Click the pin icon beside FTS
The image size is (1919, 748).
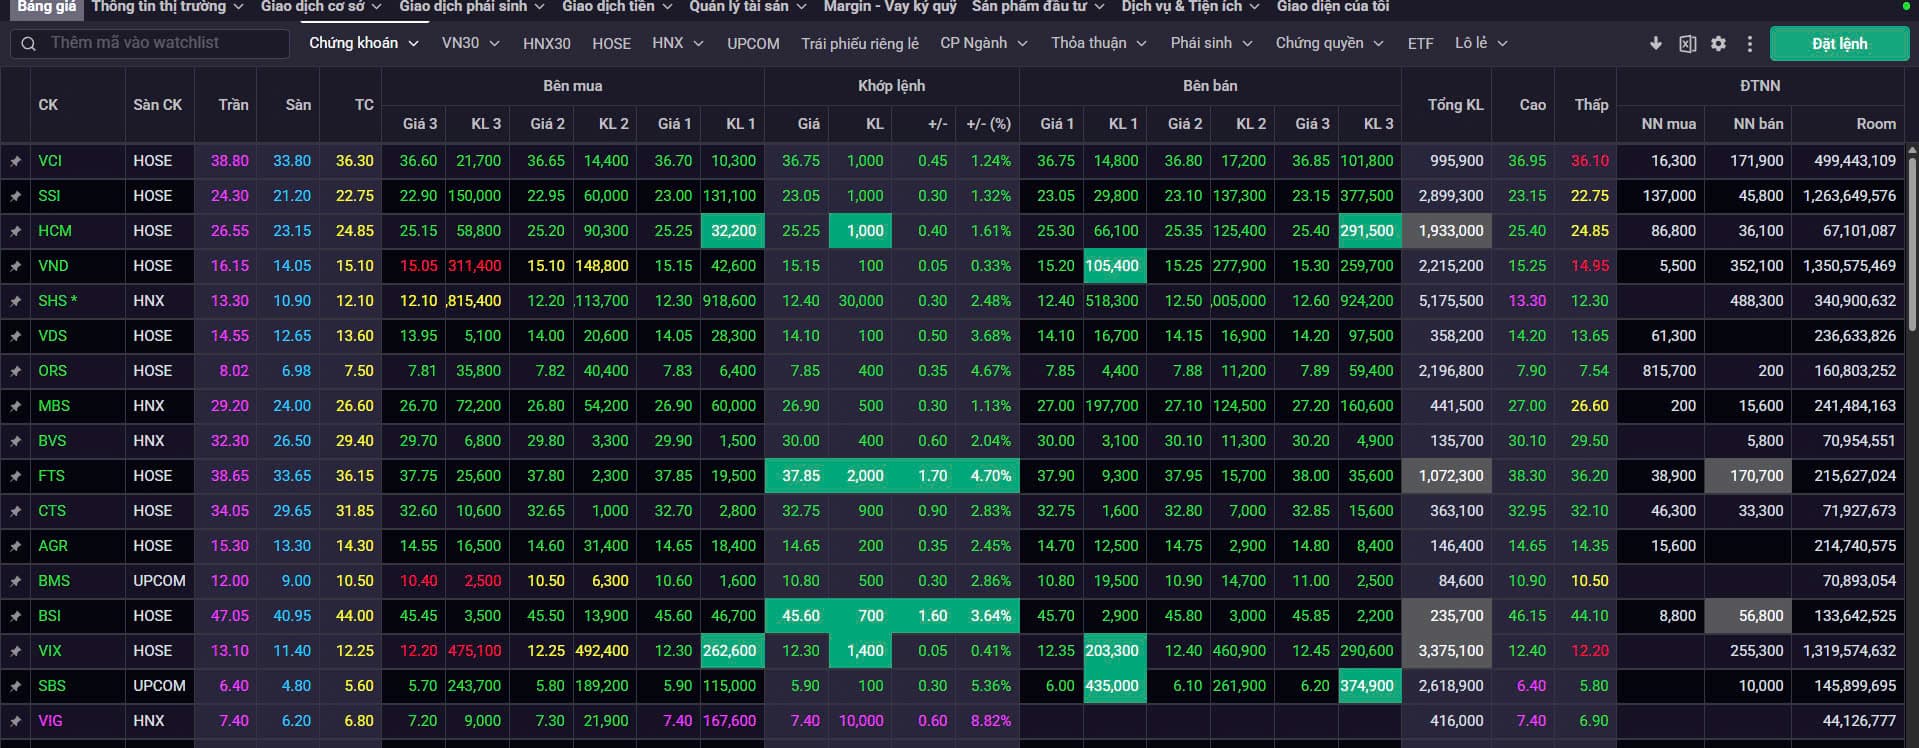[16, 476]
